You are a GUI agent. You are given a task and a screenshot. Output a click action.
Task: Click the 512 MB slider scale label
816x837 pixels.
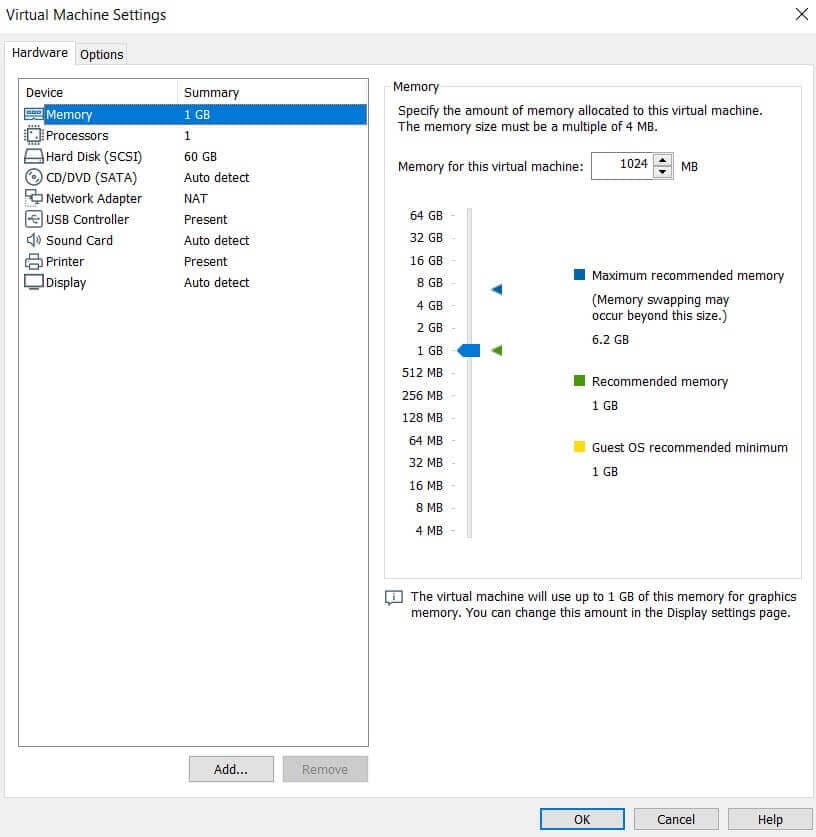[x=422, y=373]
